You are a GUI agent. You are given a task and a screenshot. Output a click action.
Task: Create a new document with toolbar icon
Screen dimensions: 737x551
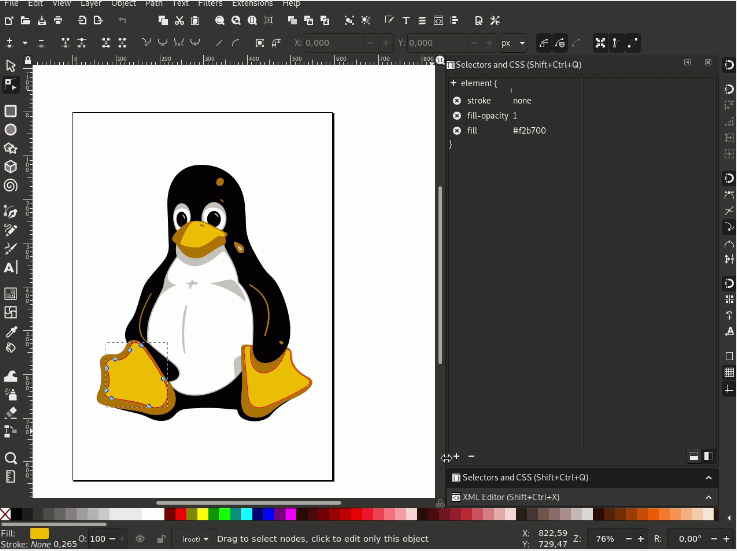point(9,20)
